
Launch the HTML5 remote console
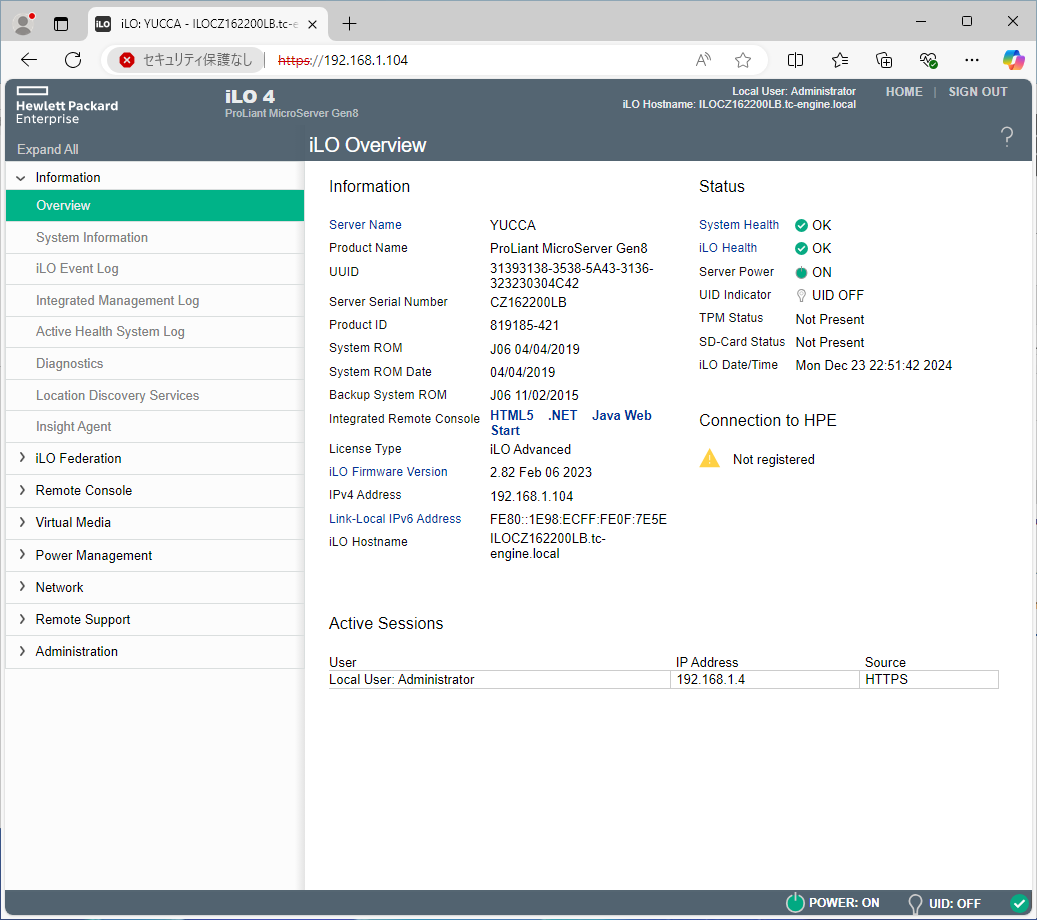pos(512,415)
